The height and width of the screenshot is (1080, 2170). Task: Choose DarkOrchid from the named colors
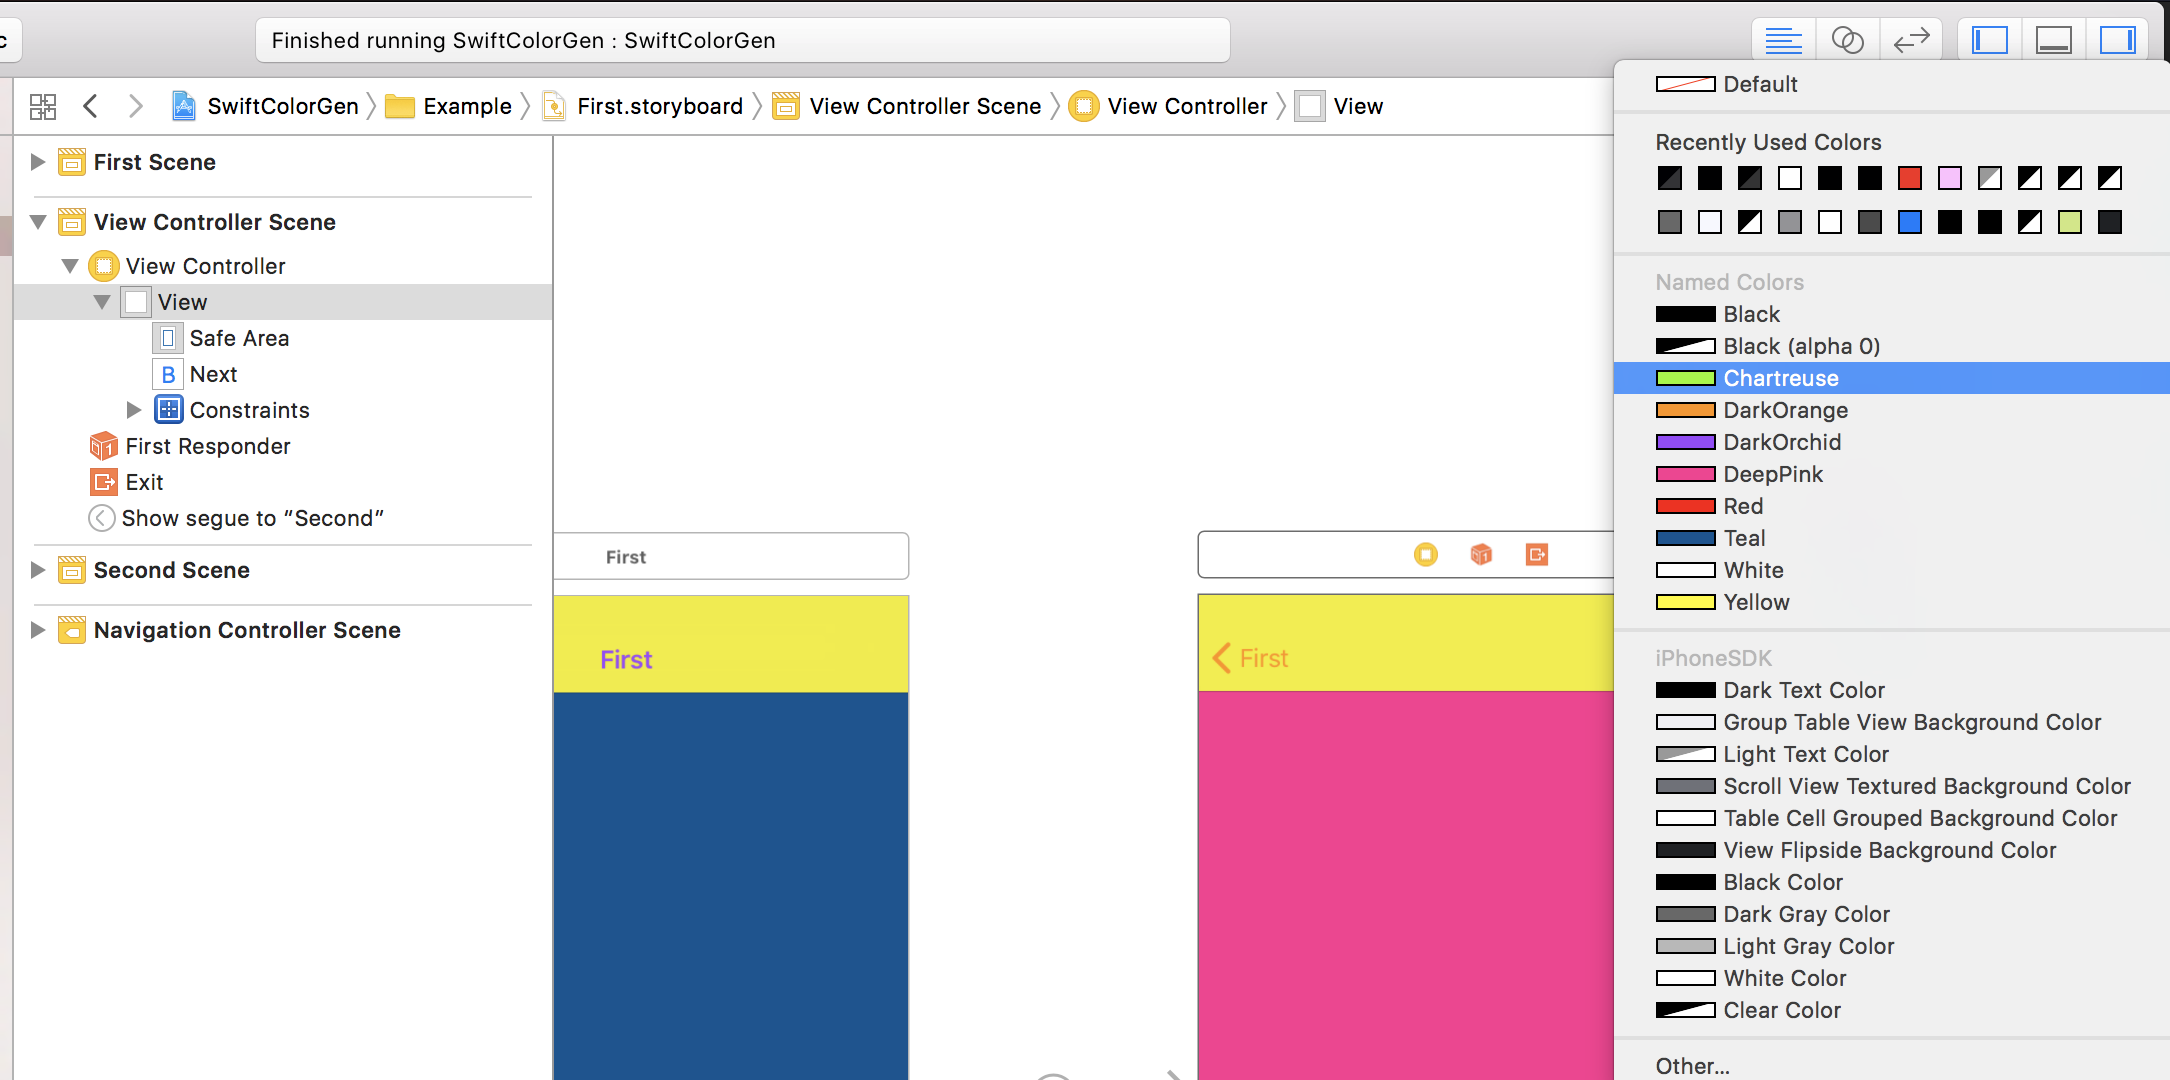pos(1781,442)
